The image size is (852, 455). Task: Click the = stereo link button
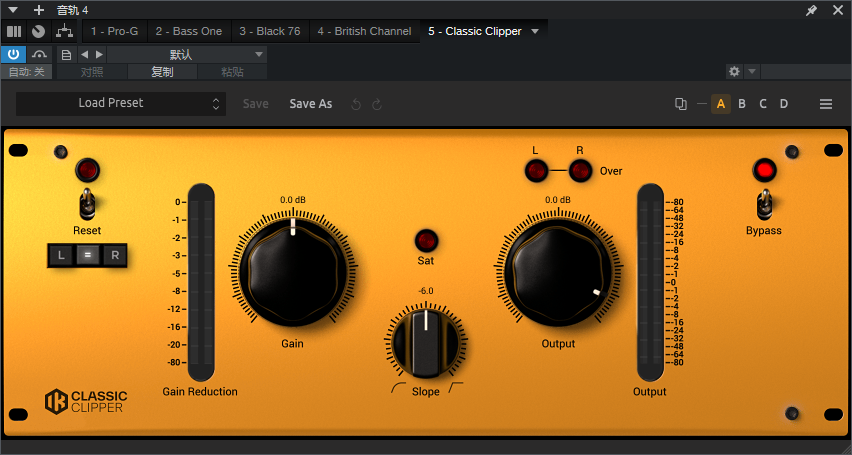tap(87, 255)
